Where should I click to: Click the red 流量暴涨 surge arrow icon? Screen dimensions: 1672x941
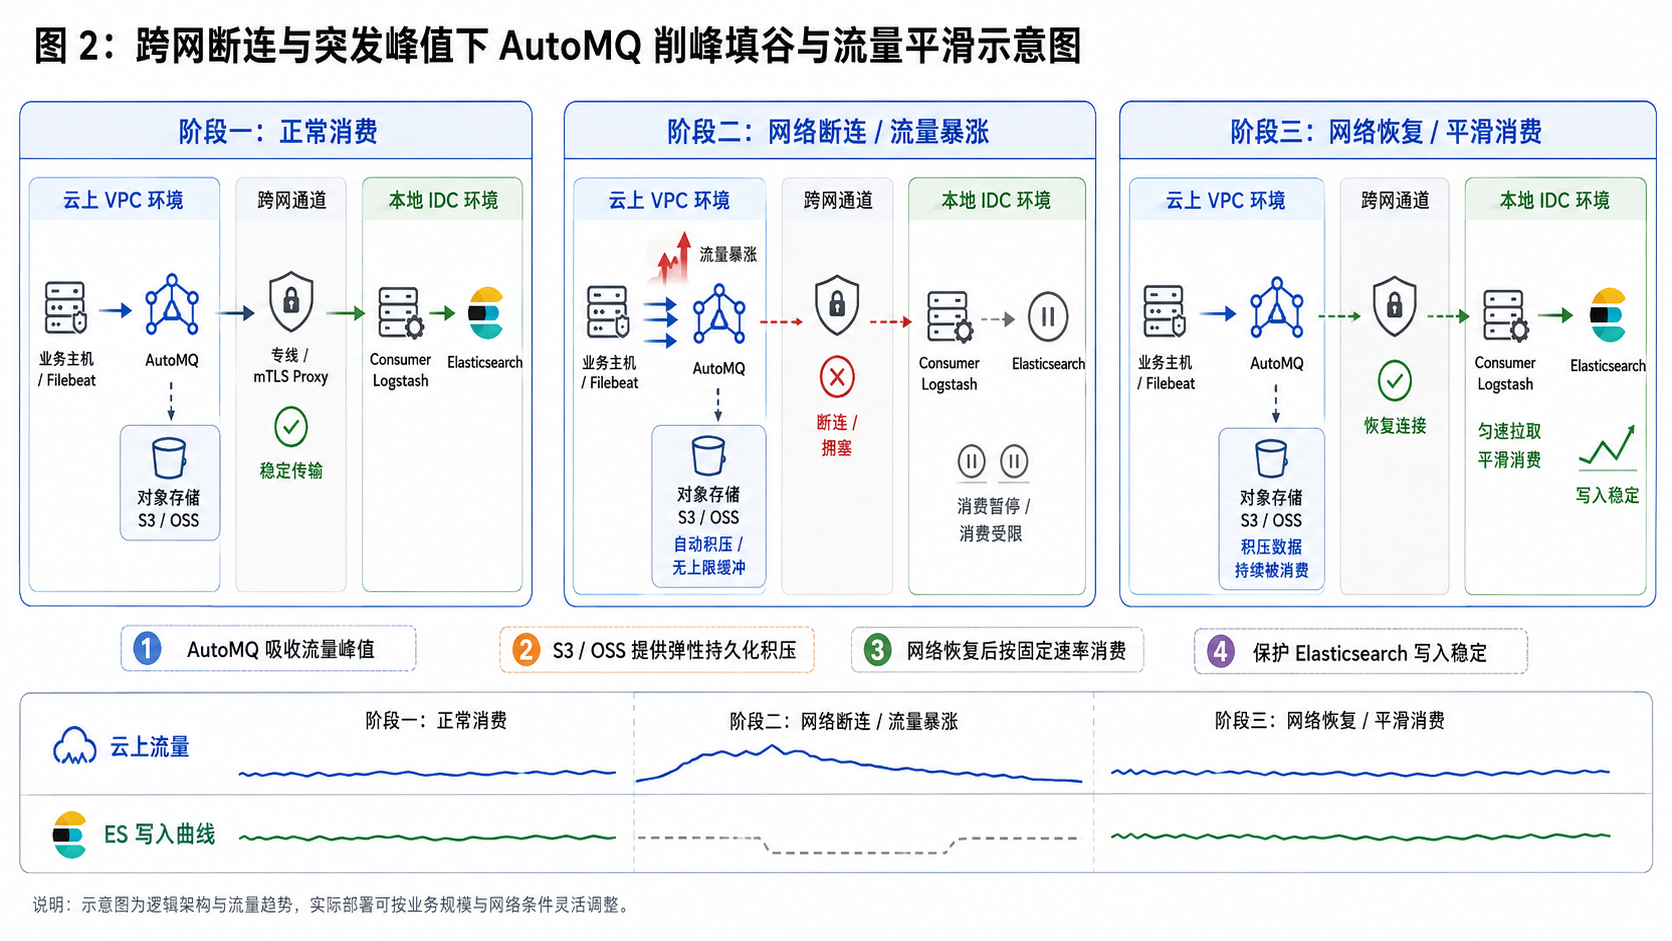(x=672, y=258)
